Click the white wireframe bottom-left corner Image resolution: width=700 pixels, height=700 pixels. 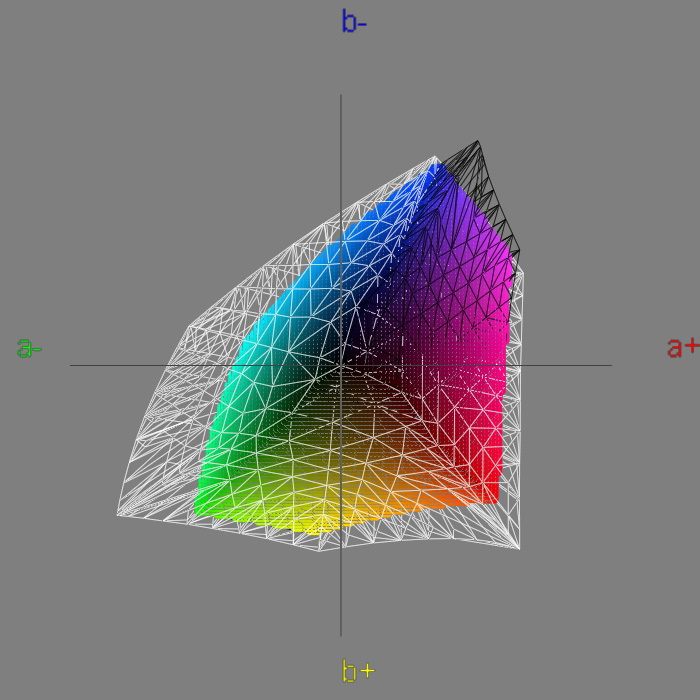click(118, 515)
